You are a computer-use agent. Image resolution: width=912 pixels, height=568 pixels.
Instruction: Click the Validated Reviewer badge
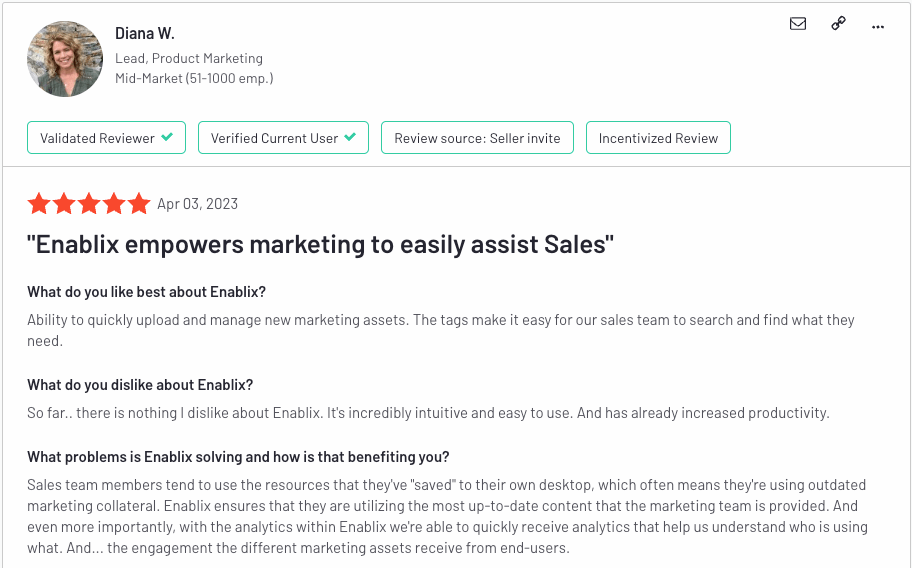click(x=106, y=138)
